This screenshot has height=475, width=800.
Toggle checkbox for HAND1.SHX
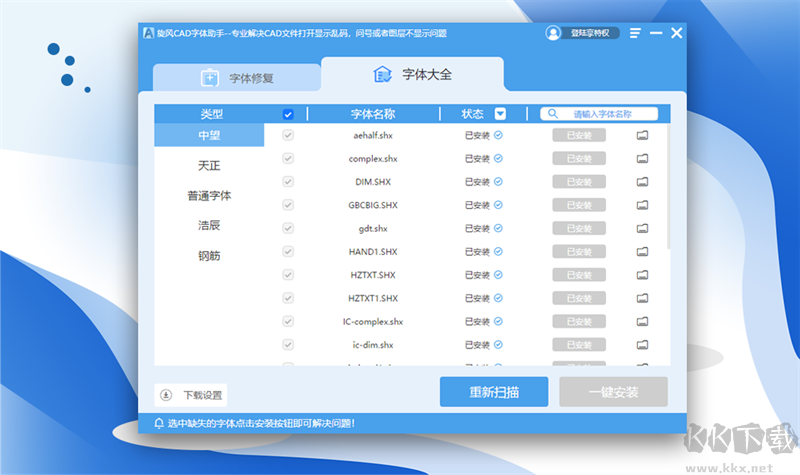[x=288, y=251]
